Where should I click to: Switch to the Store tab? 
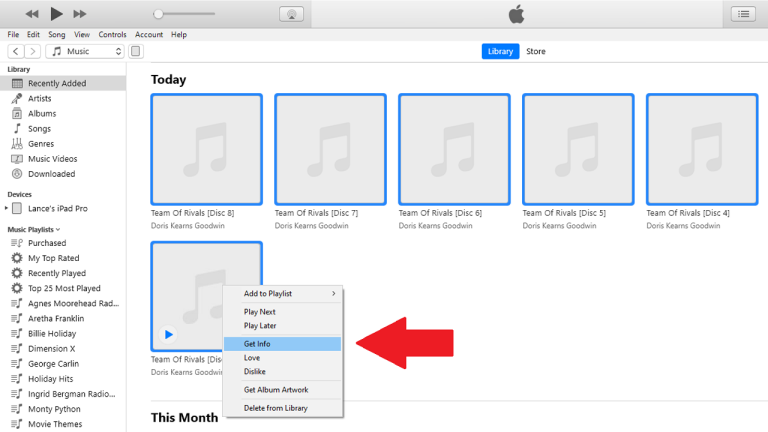tap(536, 51)
